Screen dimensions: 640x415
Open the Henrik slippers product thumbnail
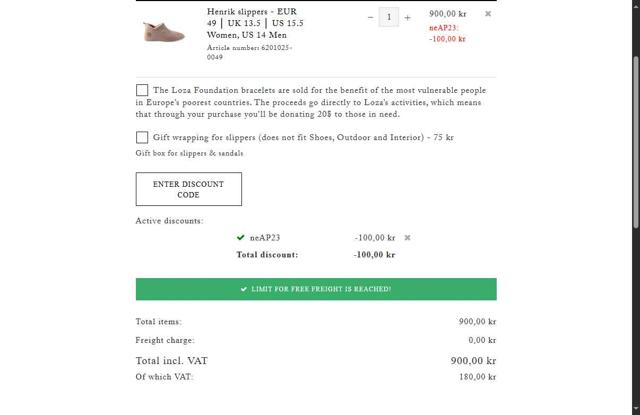[163, 32]
